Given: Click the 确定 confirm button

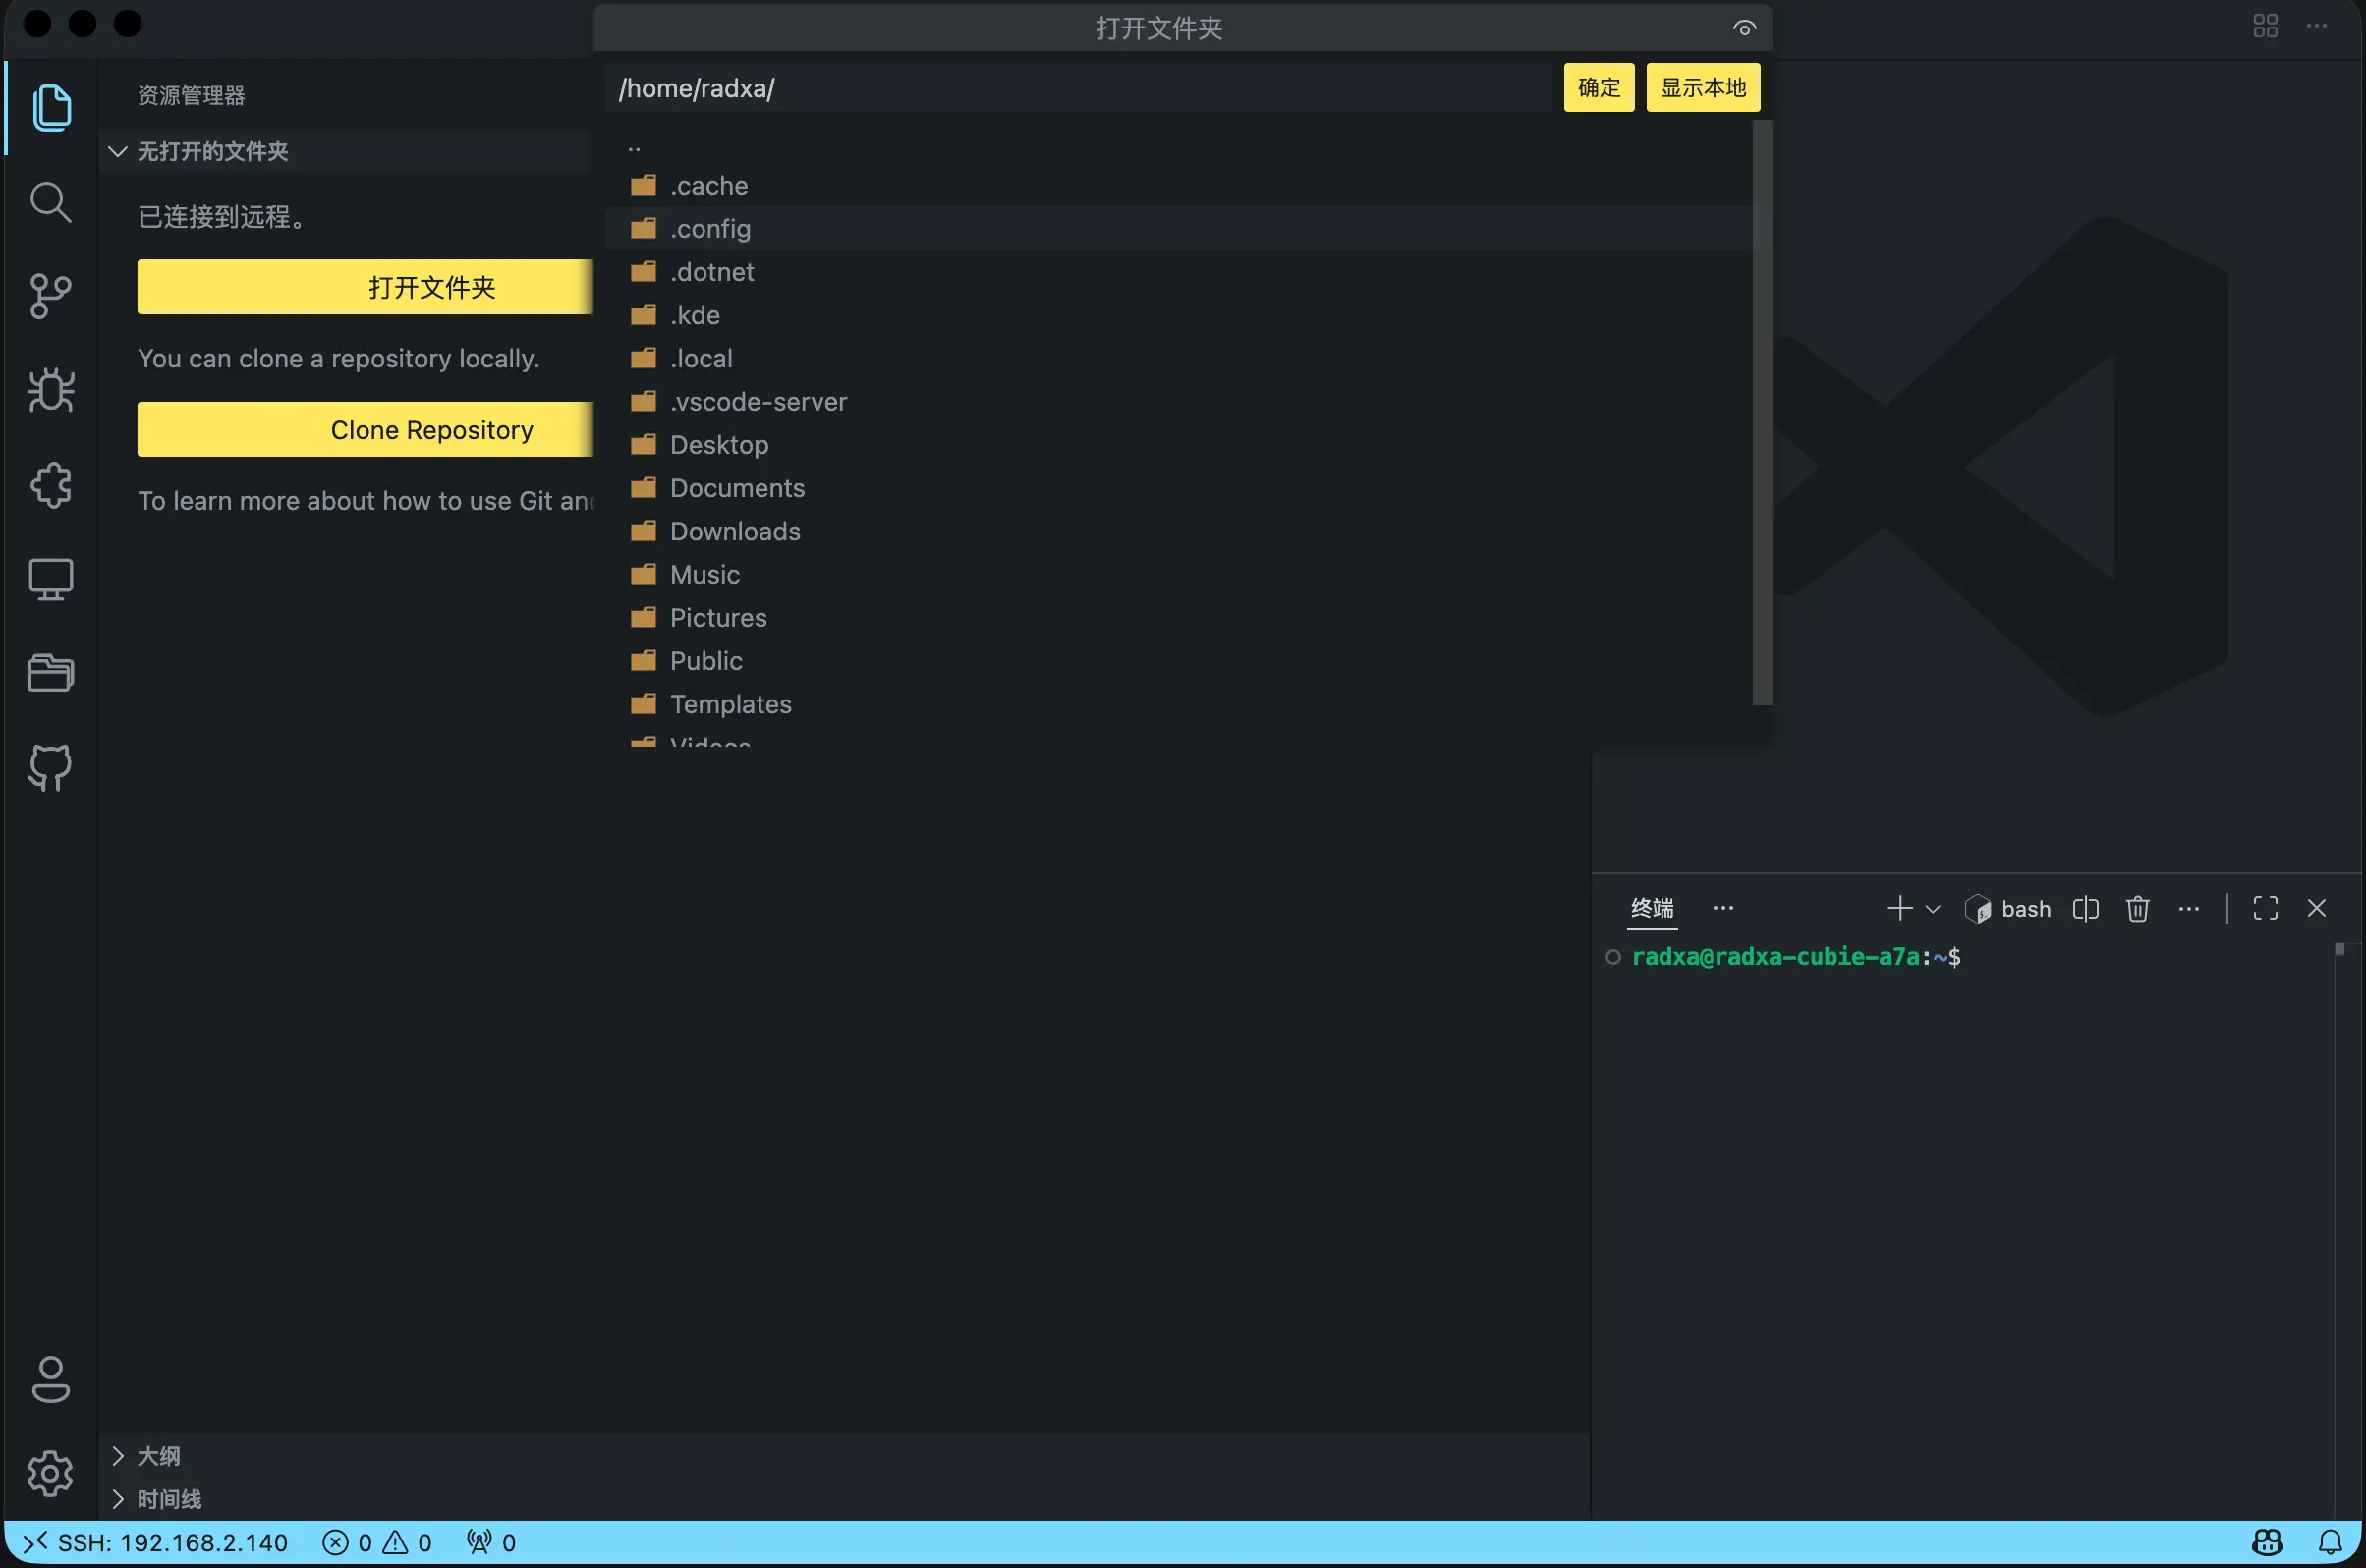Looking at the screenshot, I should (1598, 88).
